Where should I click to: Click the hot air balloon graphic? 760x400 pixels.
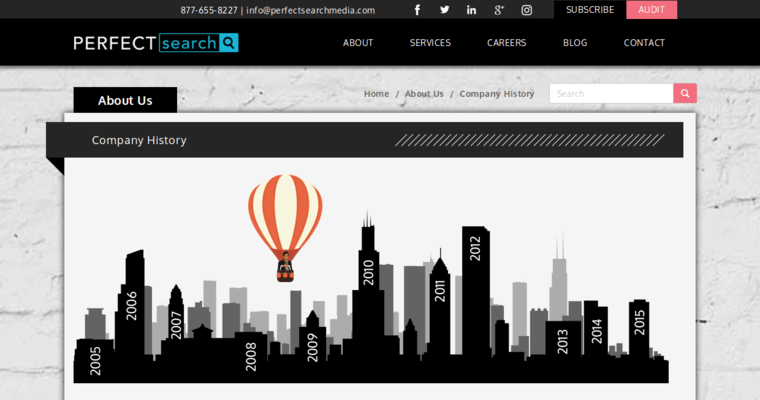click(x=285, y=228)
